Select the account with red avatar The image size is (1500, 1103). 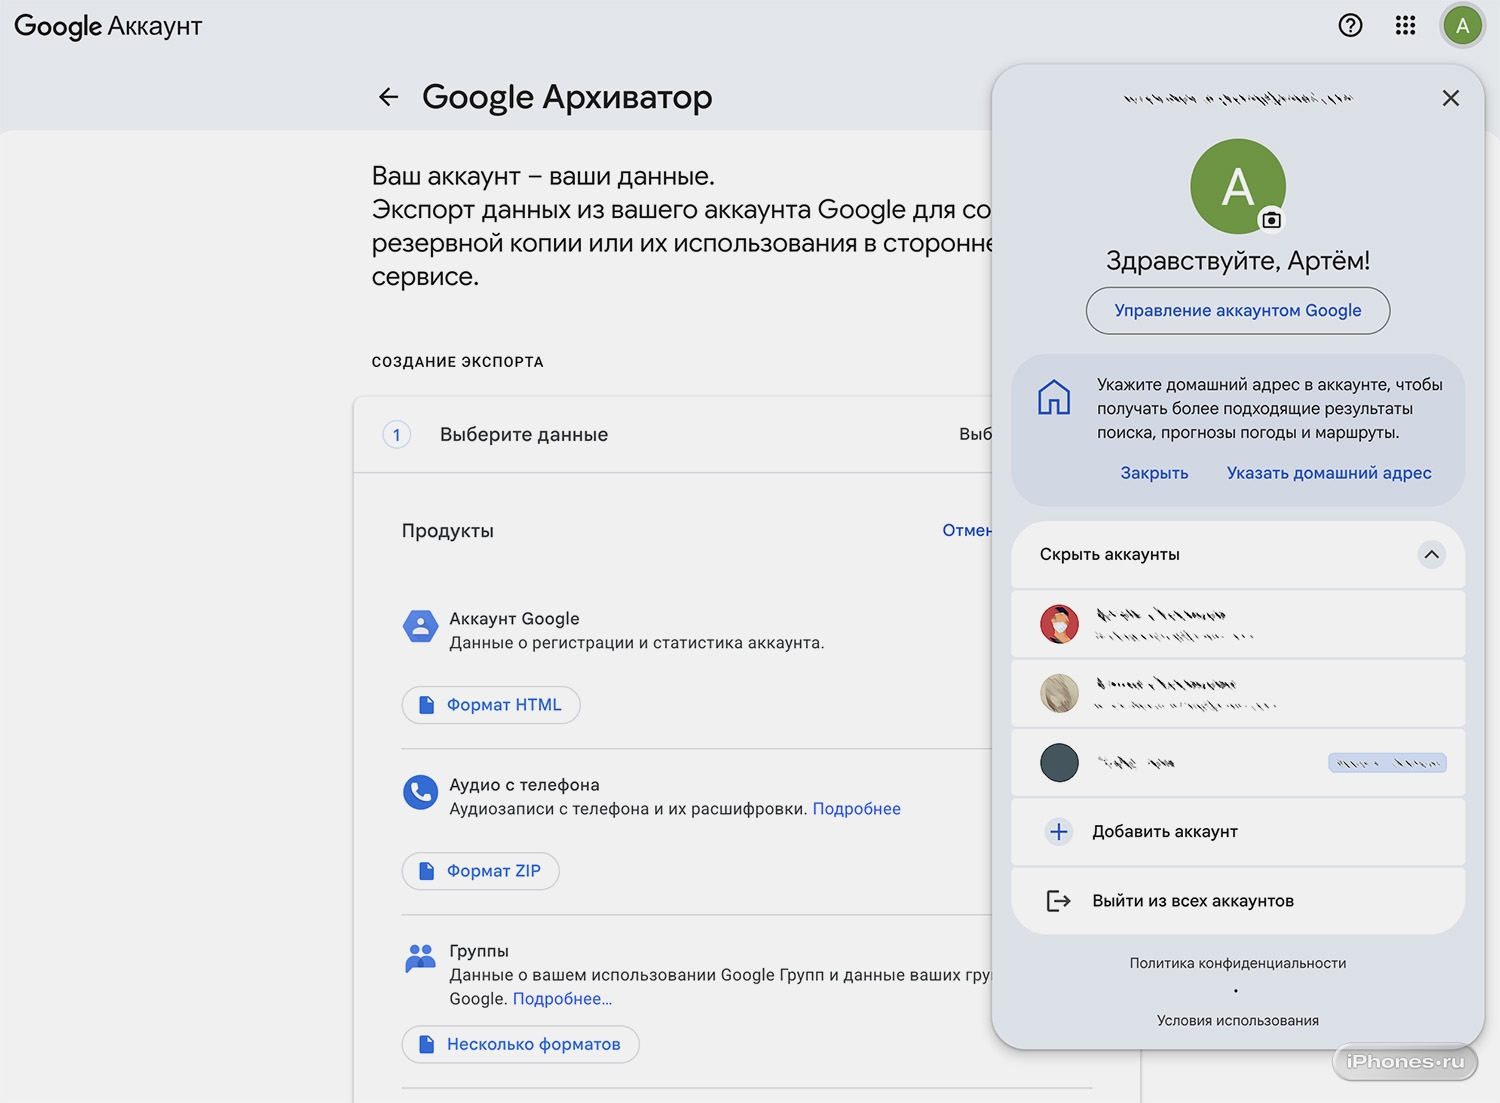(x=1238, y=624)
